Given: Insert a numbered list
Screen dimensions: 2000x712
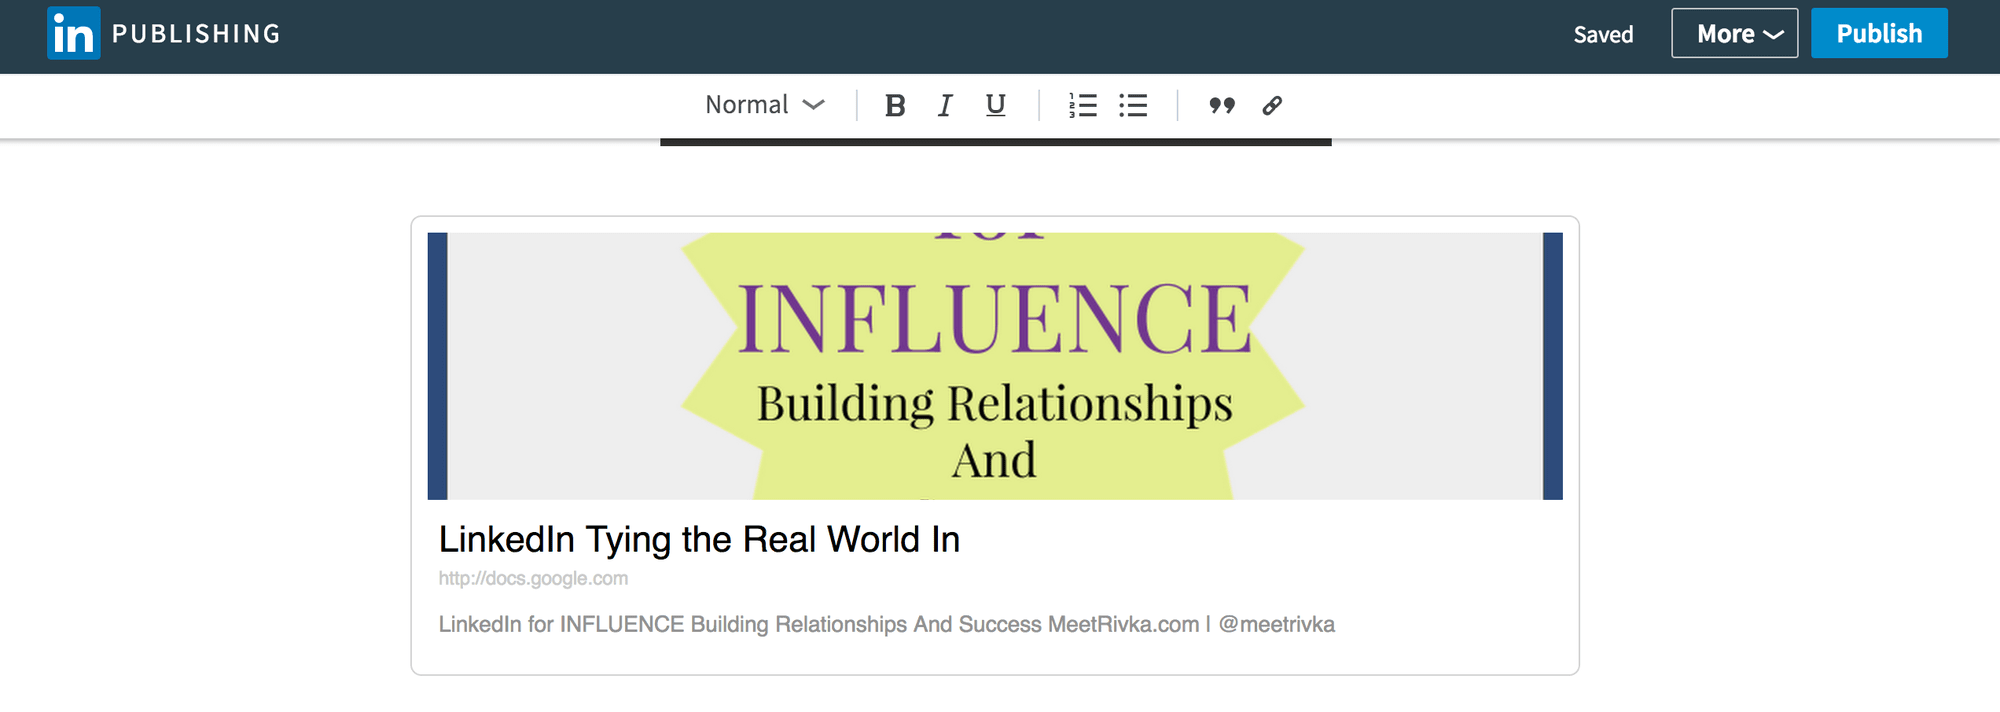Looking at the screenshot, I should coord(1082,105).
